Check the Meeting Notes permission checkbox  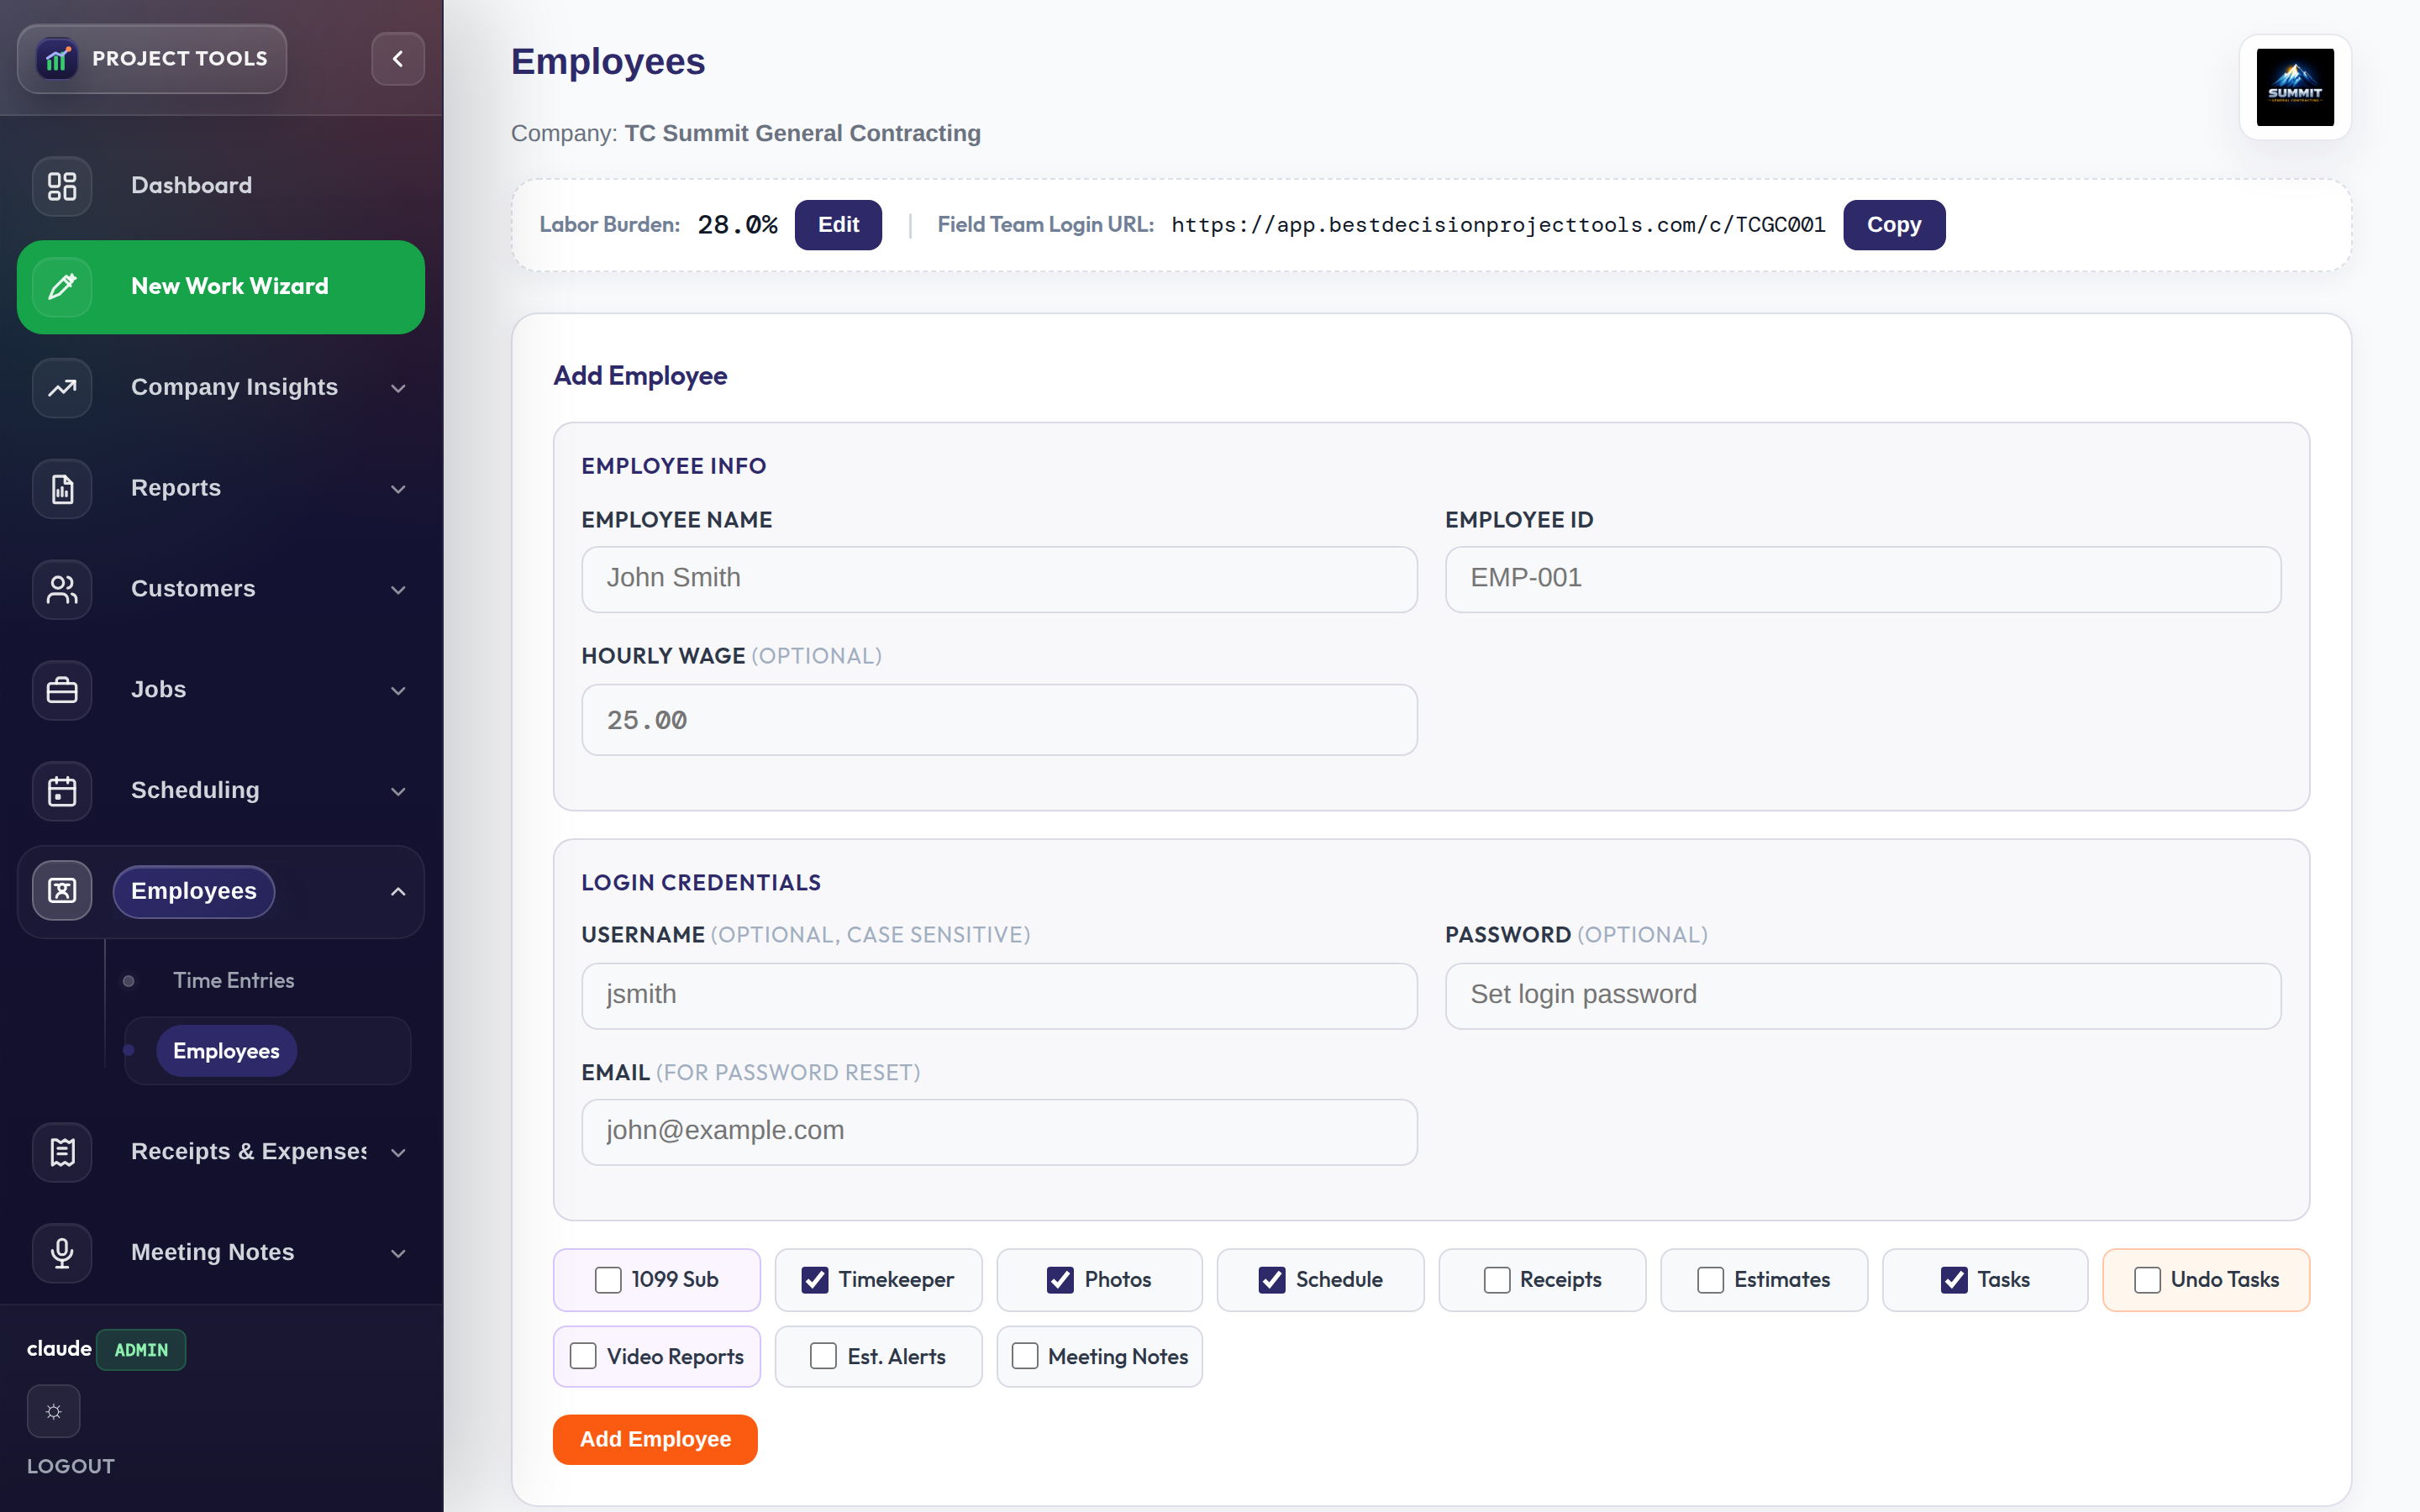click(x=1025, y=1356)
